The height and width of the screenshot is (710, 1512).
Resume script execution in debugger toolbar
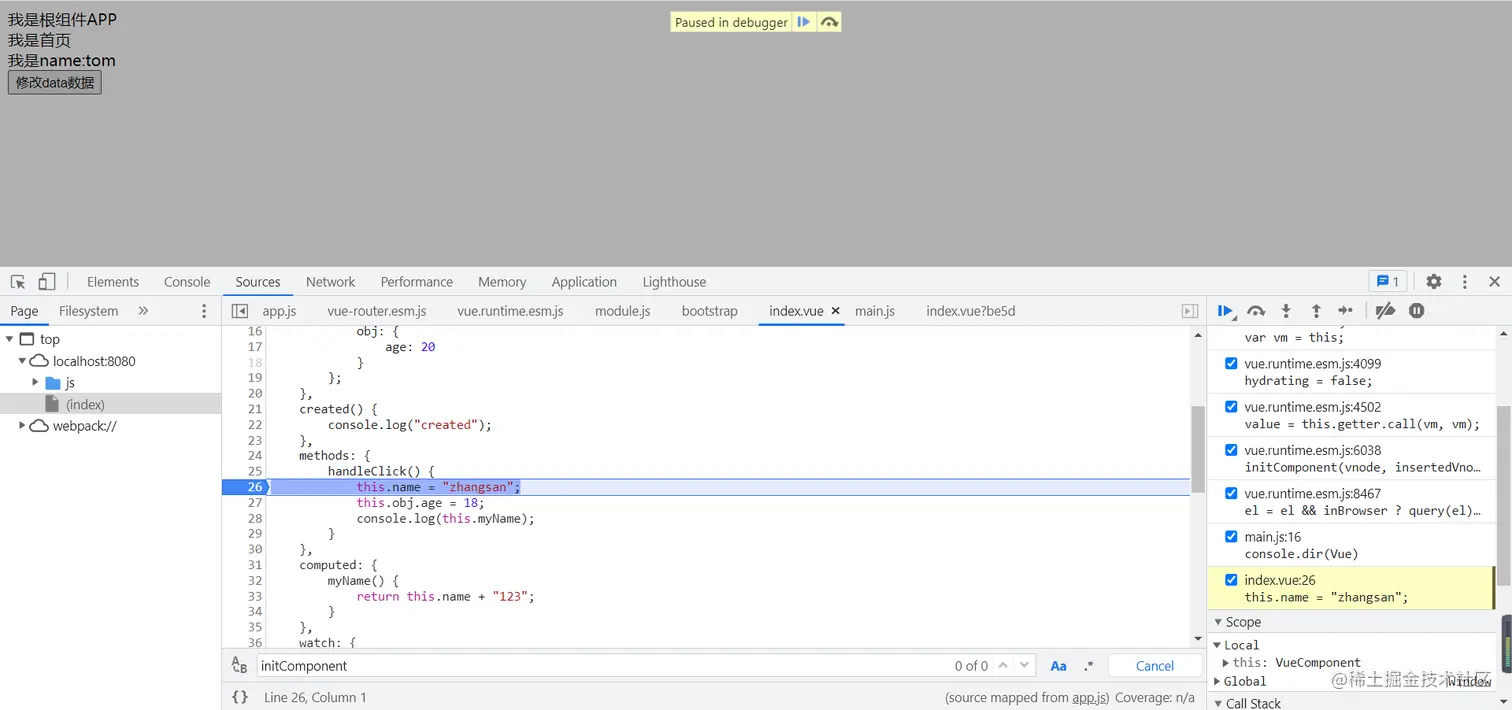click(1225, 311)
